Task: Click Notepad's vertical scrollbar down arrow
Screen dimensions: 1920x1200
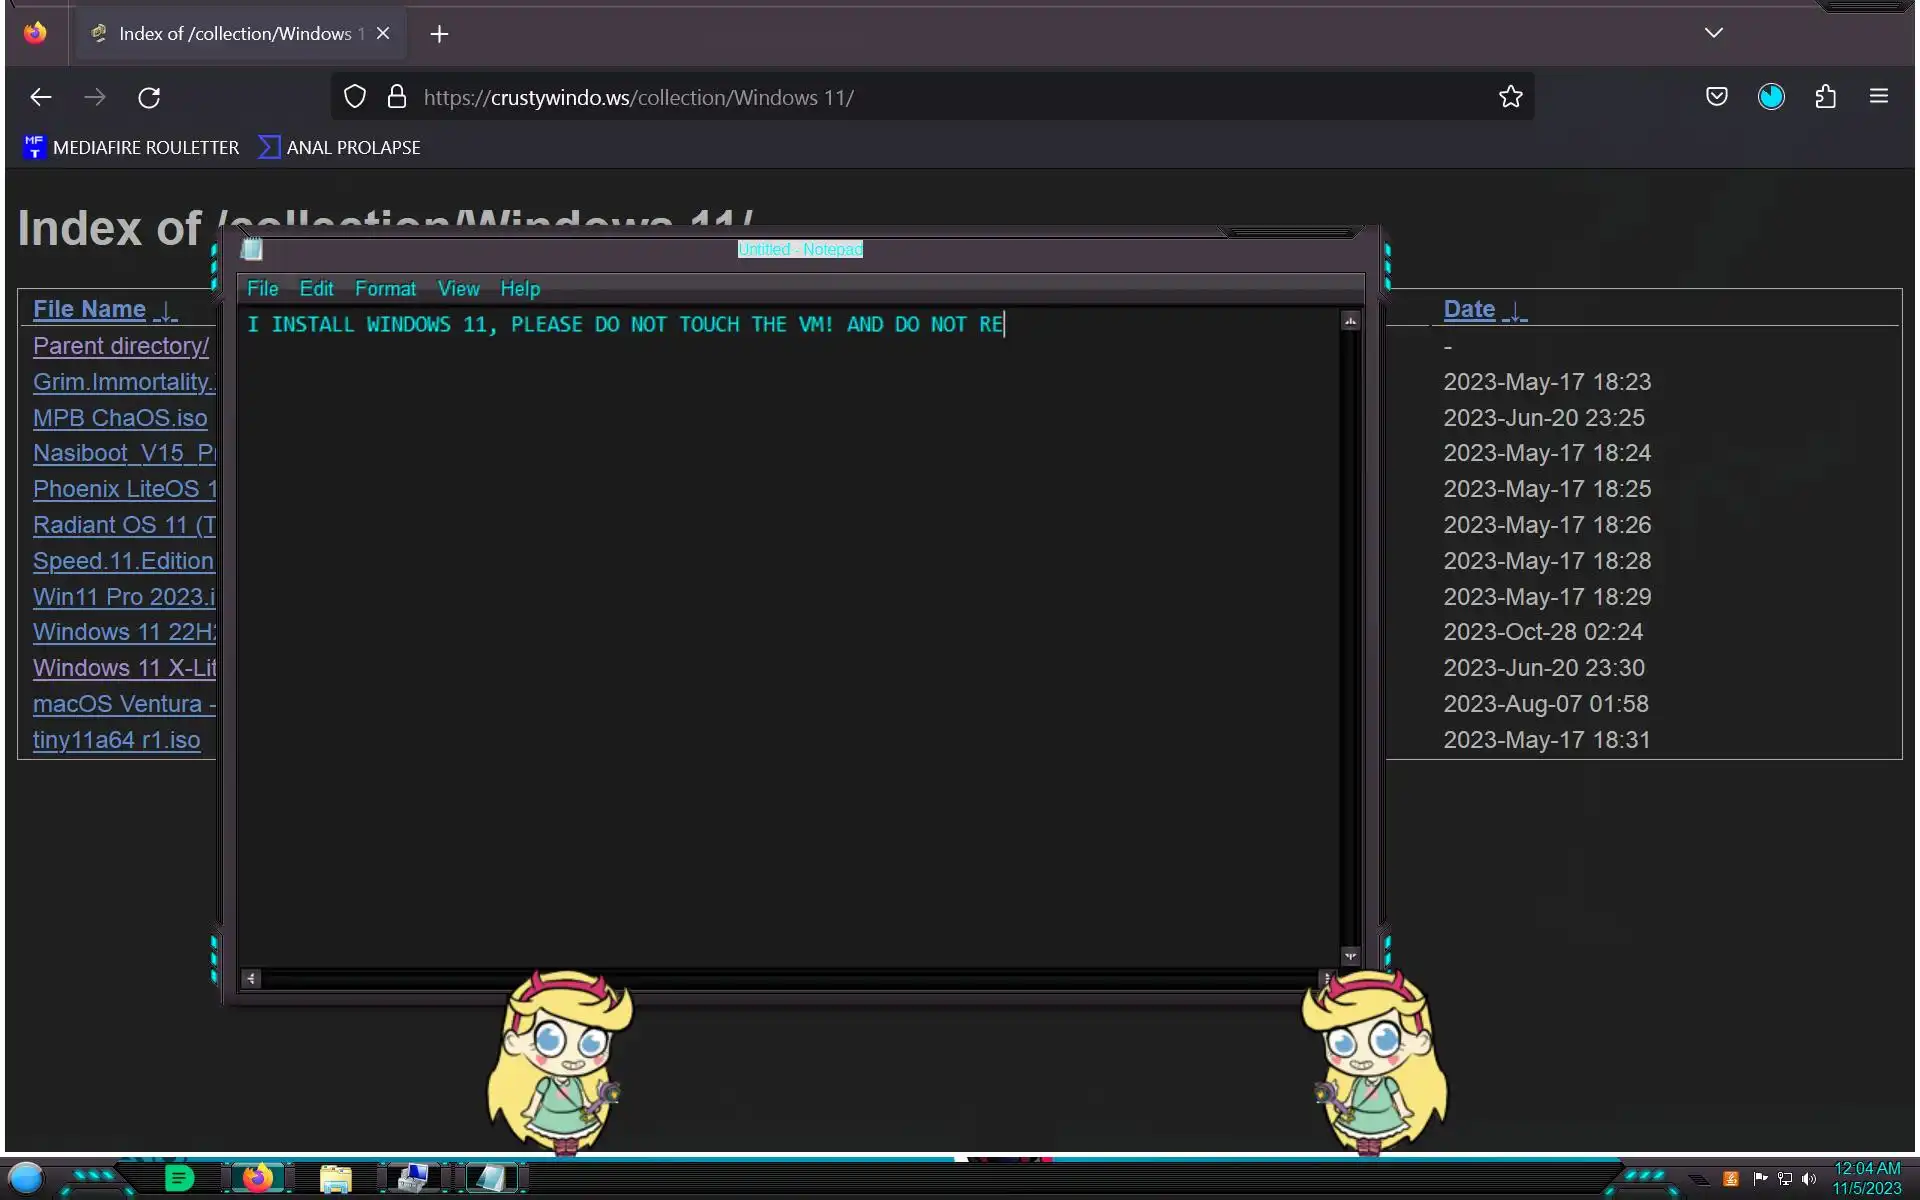Action: point(1350,957)
